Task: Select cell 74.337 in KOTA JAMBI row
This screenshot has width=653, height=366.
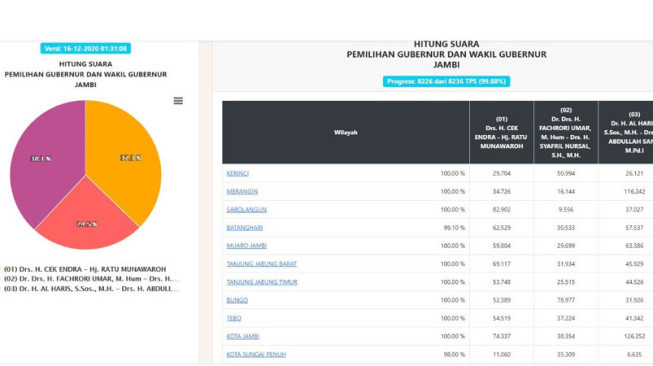Action: 501,336
